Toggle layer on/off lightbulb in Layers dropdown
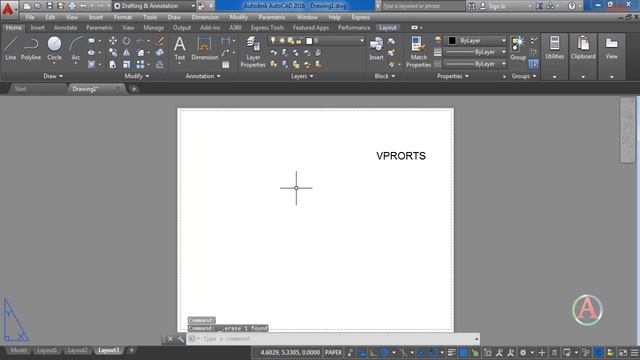The height and width of the screenshot is (360, 640). tap(273, 40)
